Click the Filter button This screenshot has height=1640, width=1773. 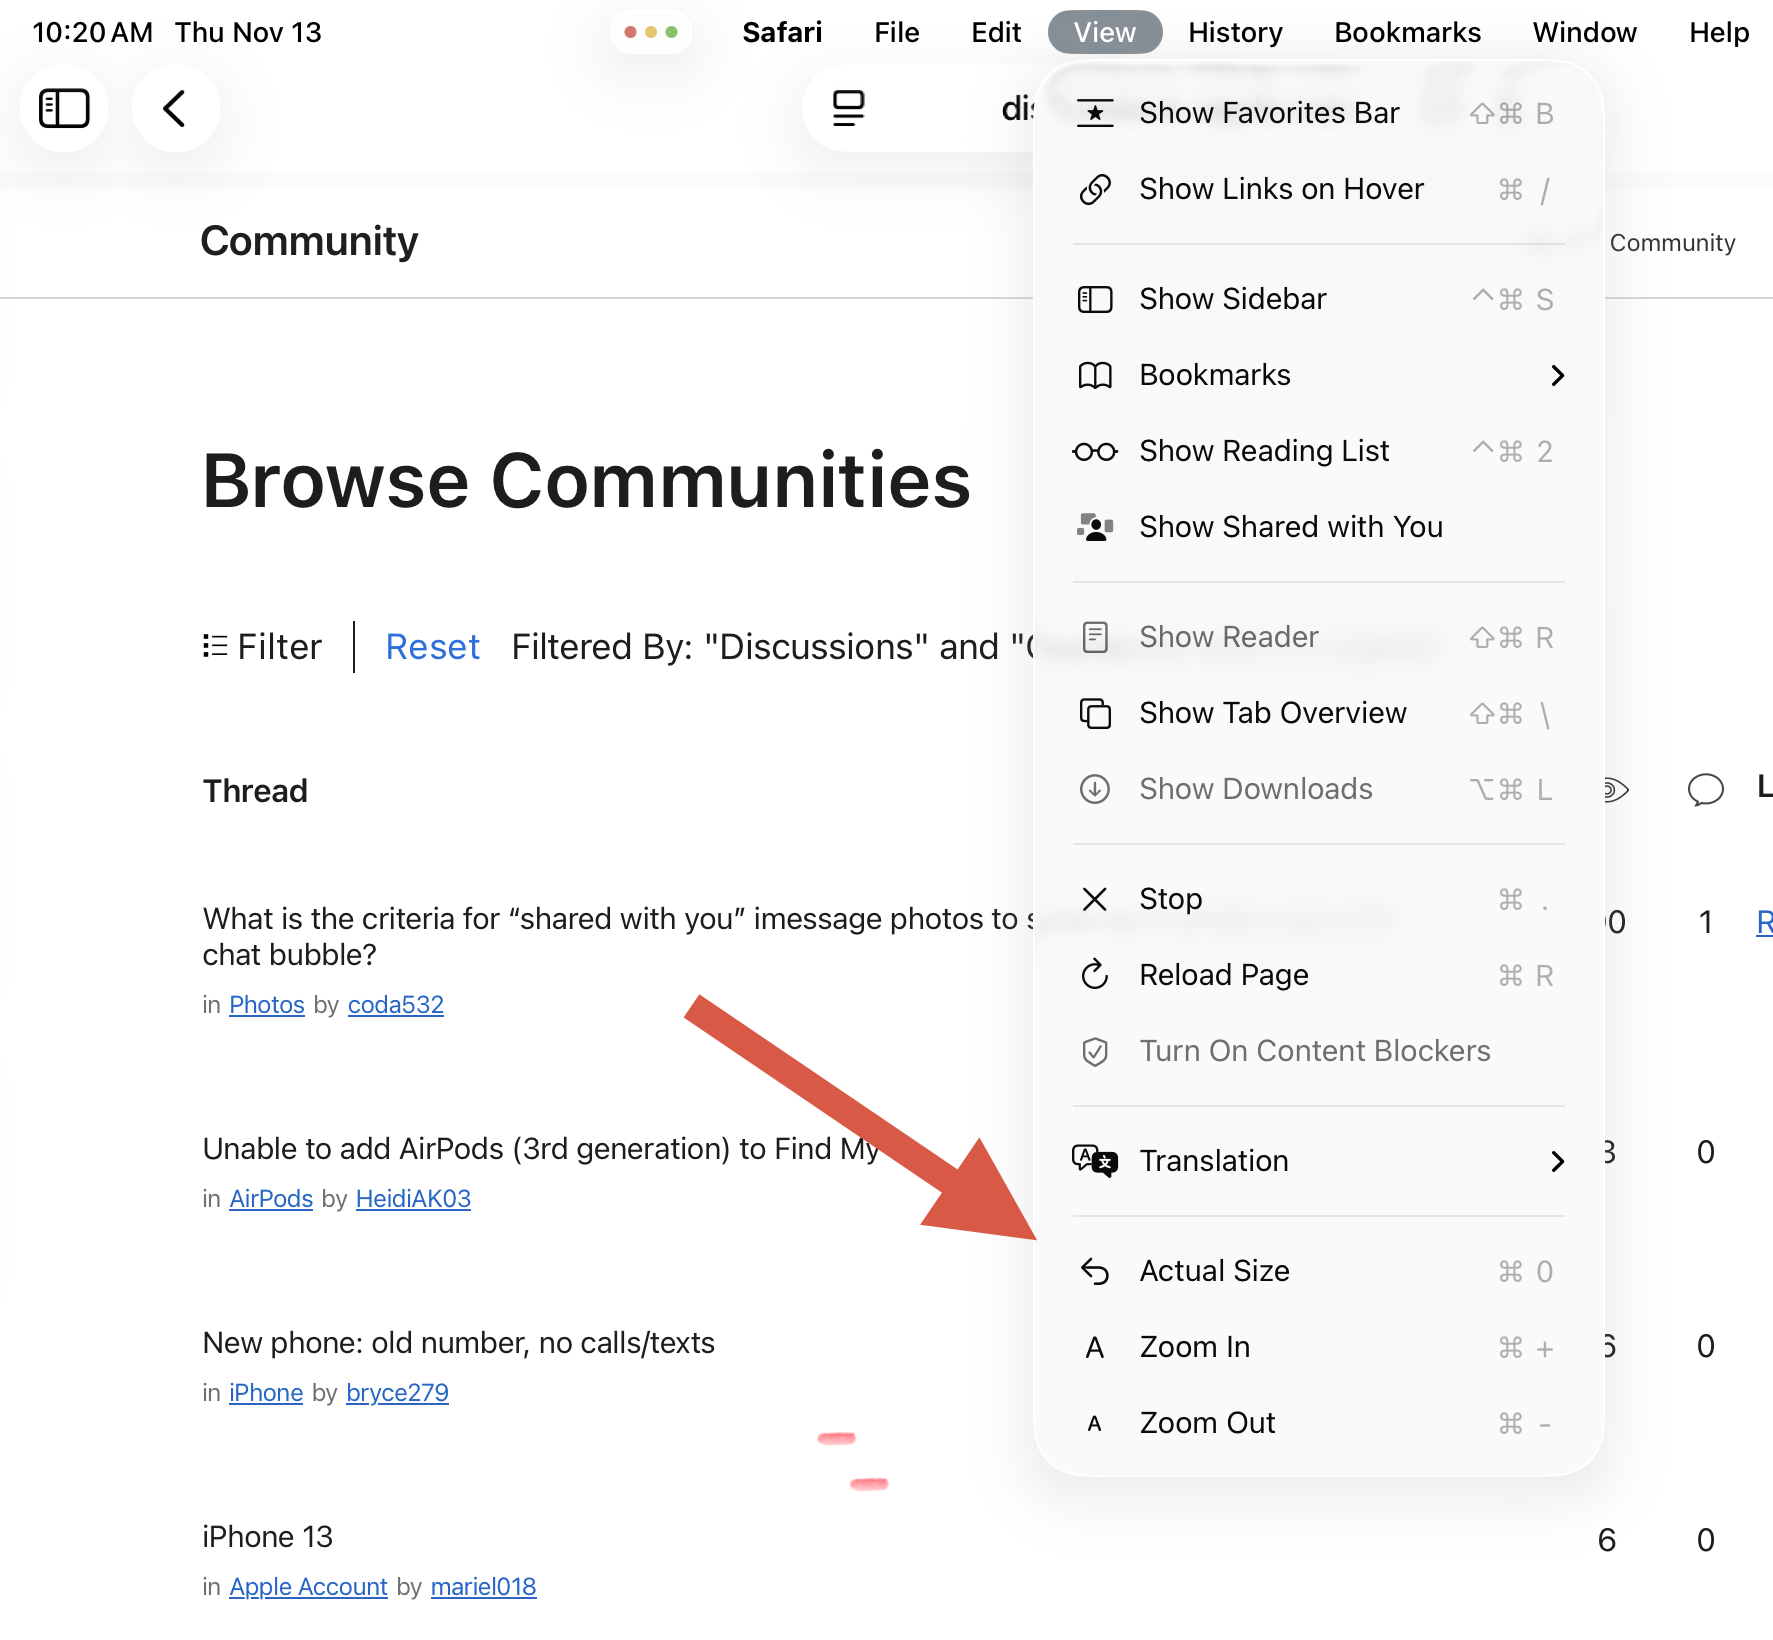tap(262, 647)
